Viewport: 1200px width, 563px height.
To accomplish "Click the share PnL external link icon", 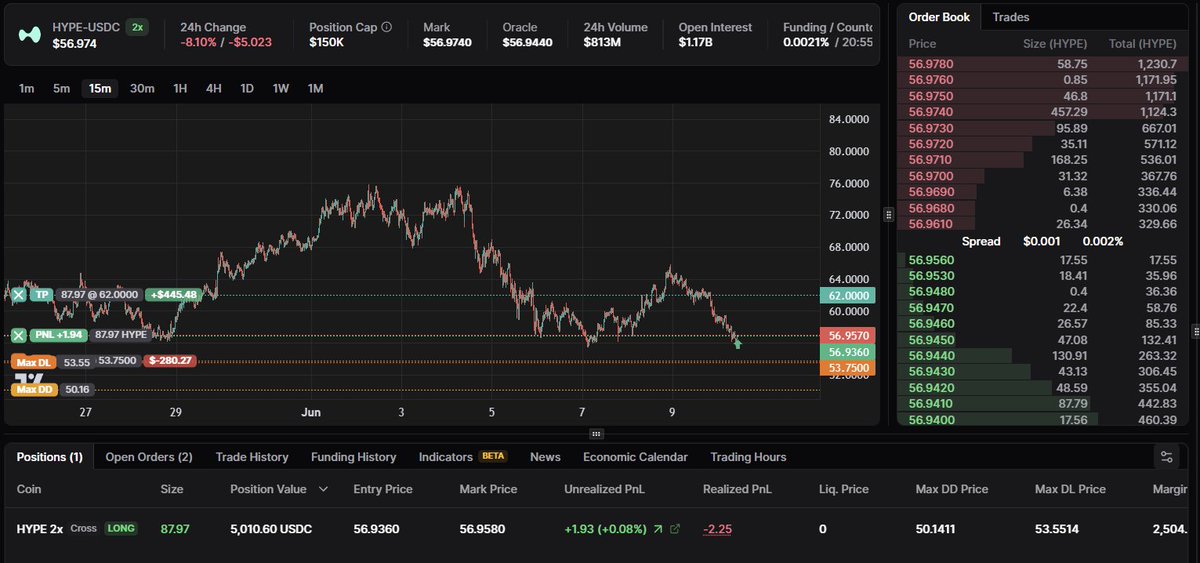I will (x=675, y=529).
